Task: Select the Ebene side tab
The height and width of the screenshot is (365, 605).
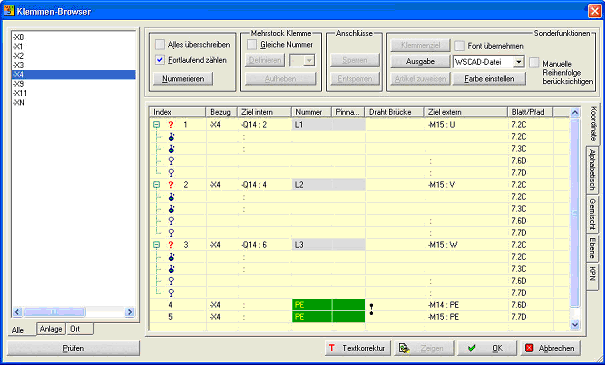Action: (592, 248)
